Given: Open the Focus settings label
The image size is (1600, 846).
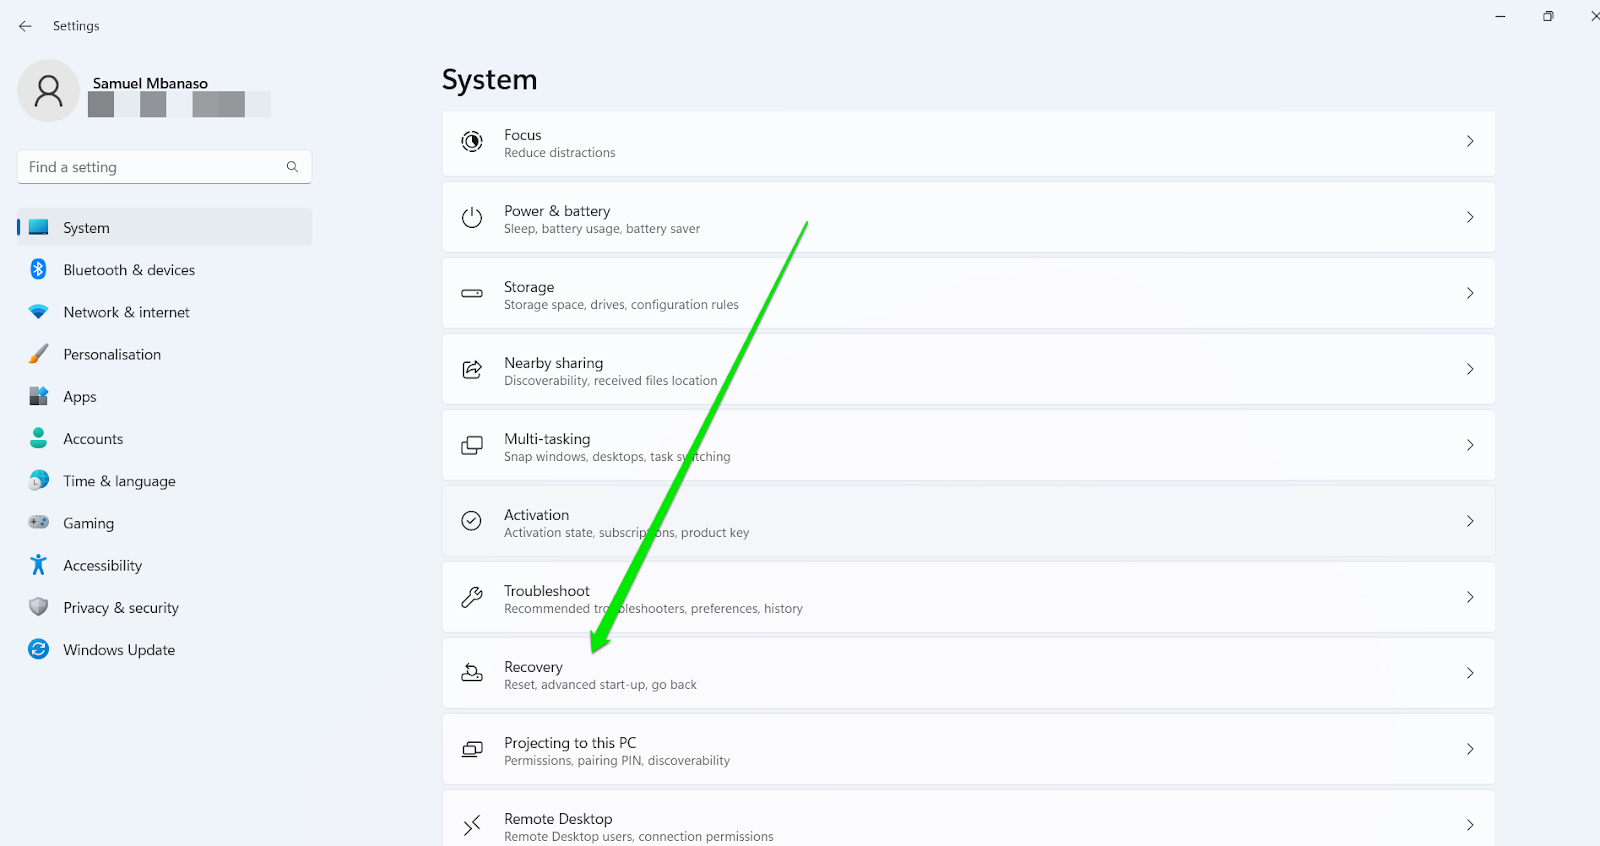Looking at the screenshot, I should [x=523, y=135].
